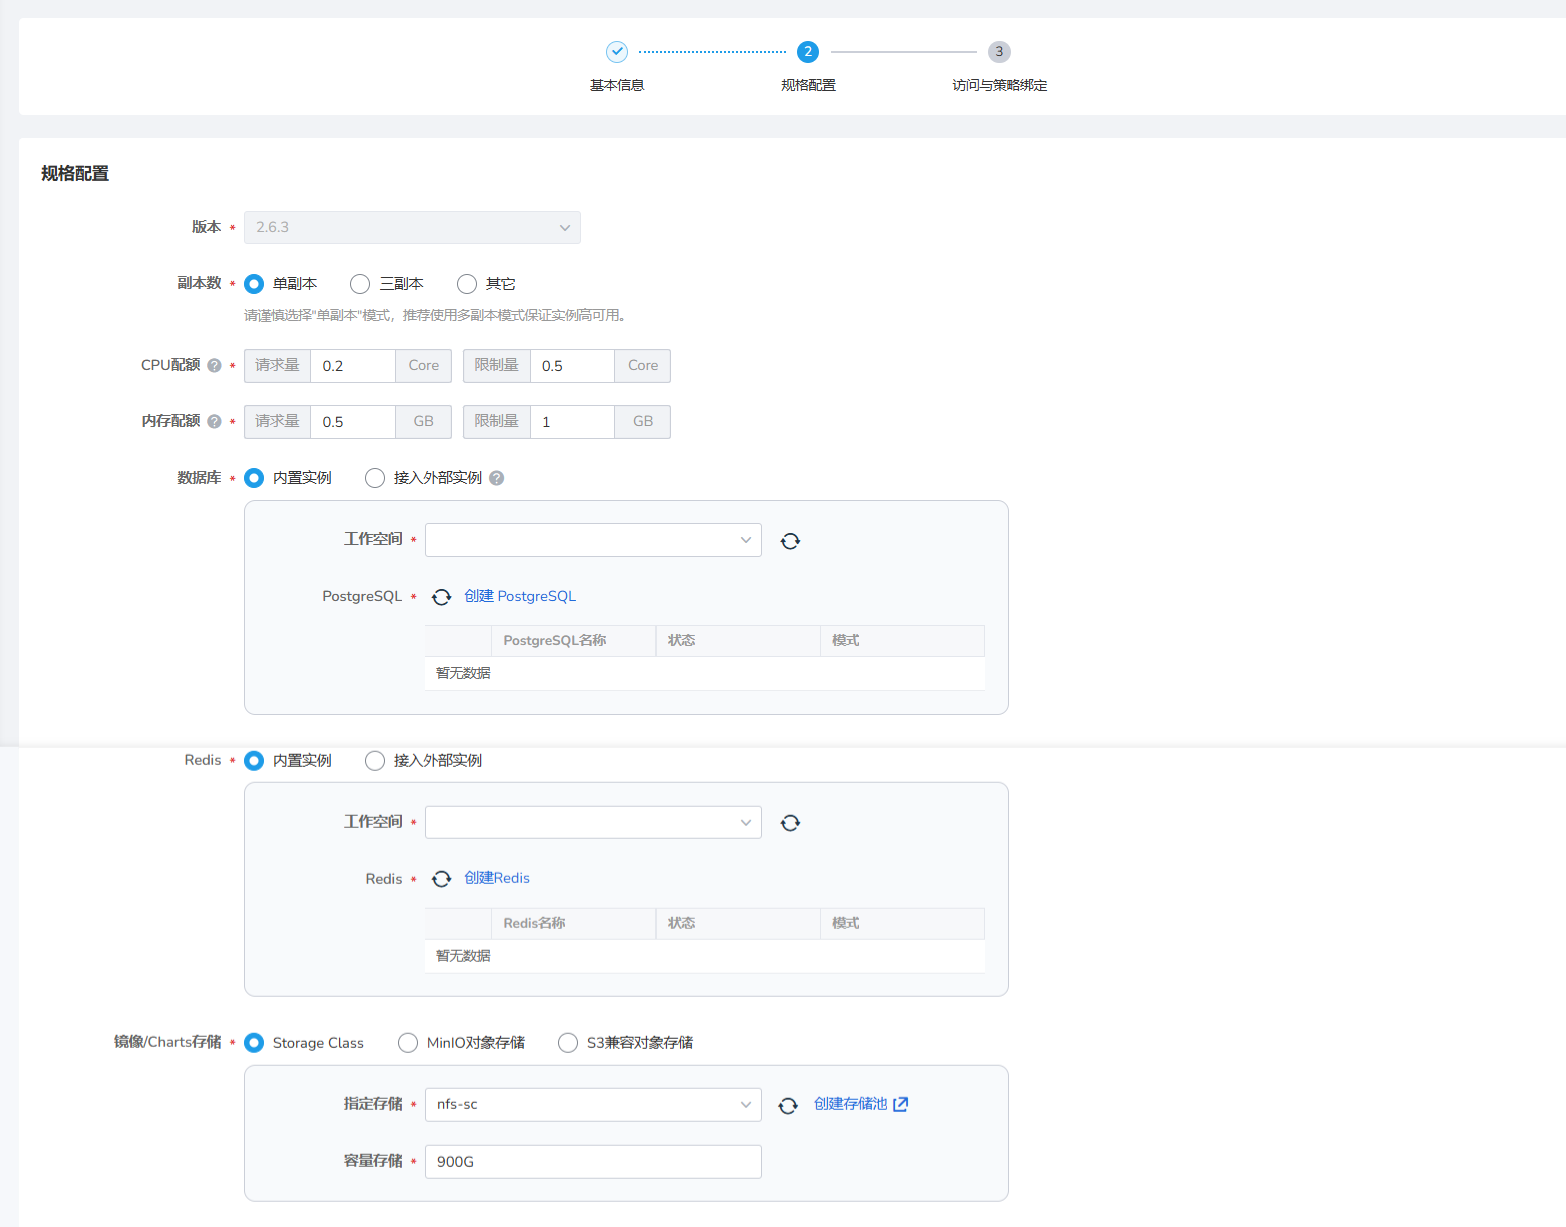Image resolution: width=1566 pixels, height=1227 pixels.
Task: Open the 创建存储池 external link
Action: [860, 1104]
